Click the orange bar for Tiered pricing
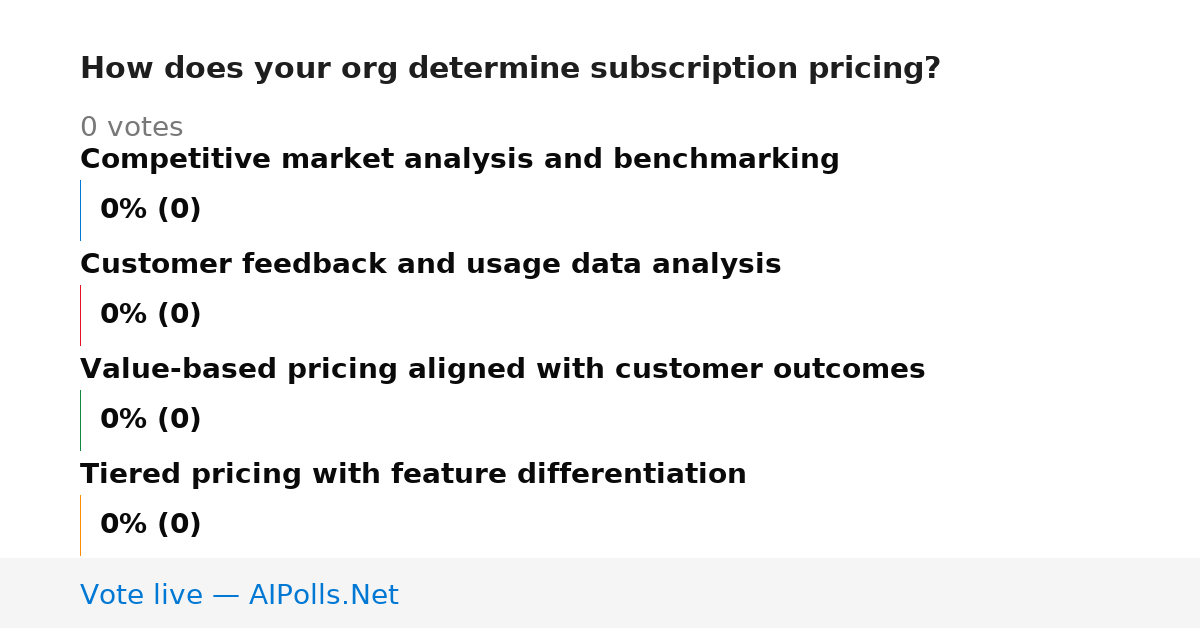The height and width of the screenshot is (628, 1200). (x=80, y=525)
